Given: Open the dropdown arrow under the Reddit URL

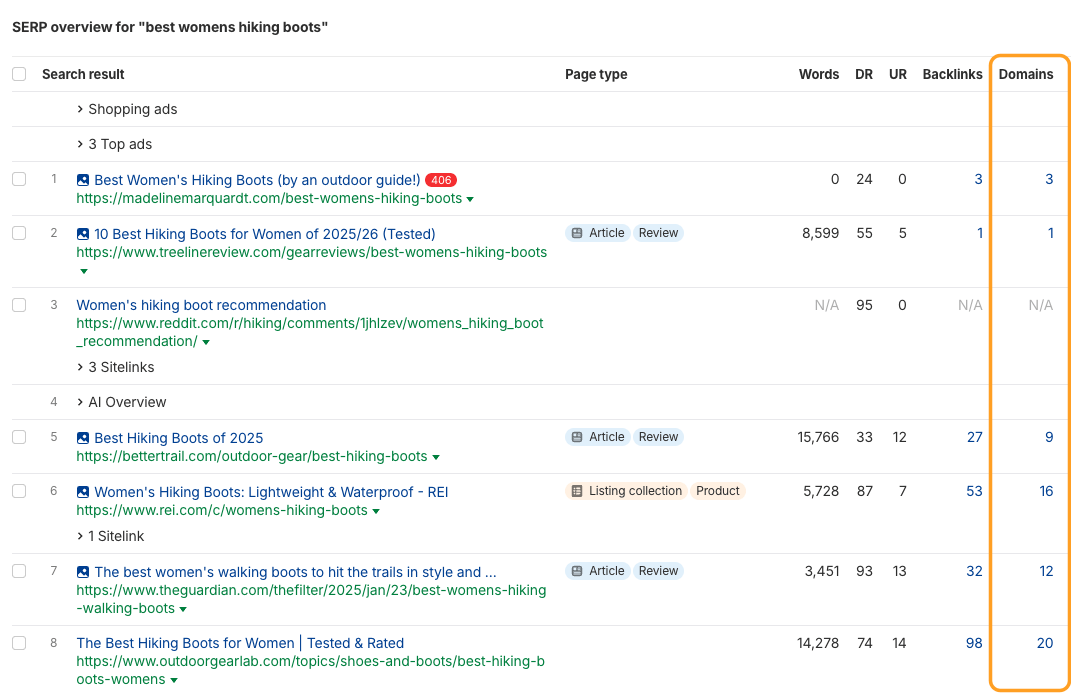Looking at the screenshot, I should 207,341.
